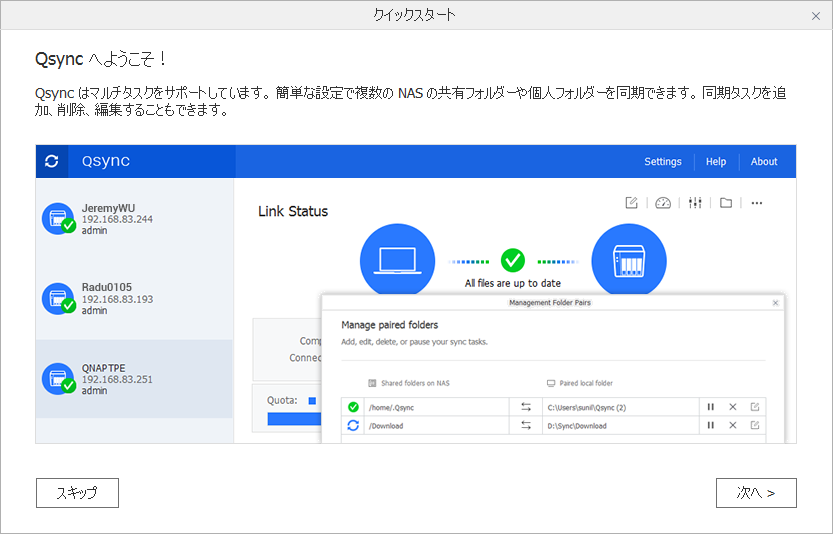Click the 次へ > button
Viewport: 833px width, 534px height.
tap(756, 493)
